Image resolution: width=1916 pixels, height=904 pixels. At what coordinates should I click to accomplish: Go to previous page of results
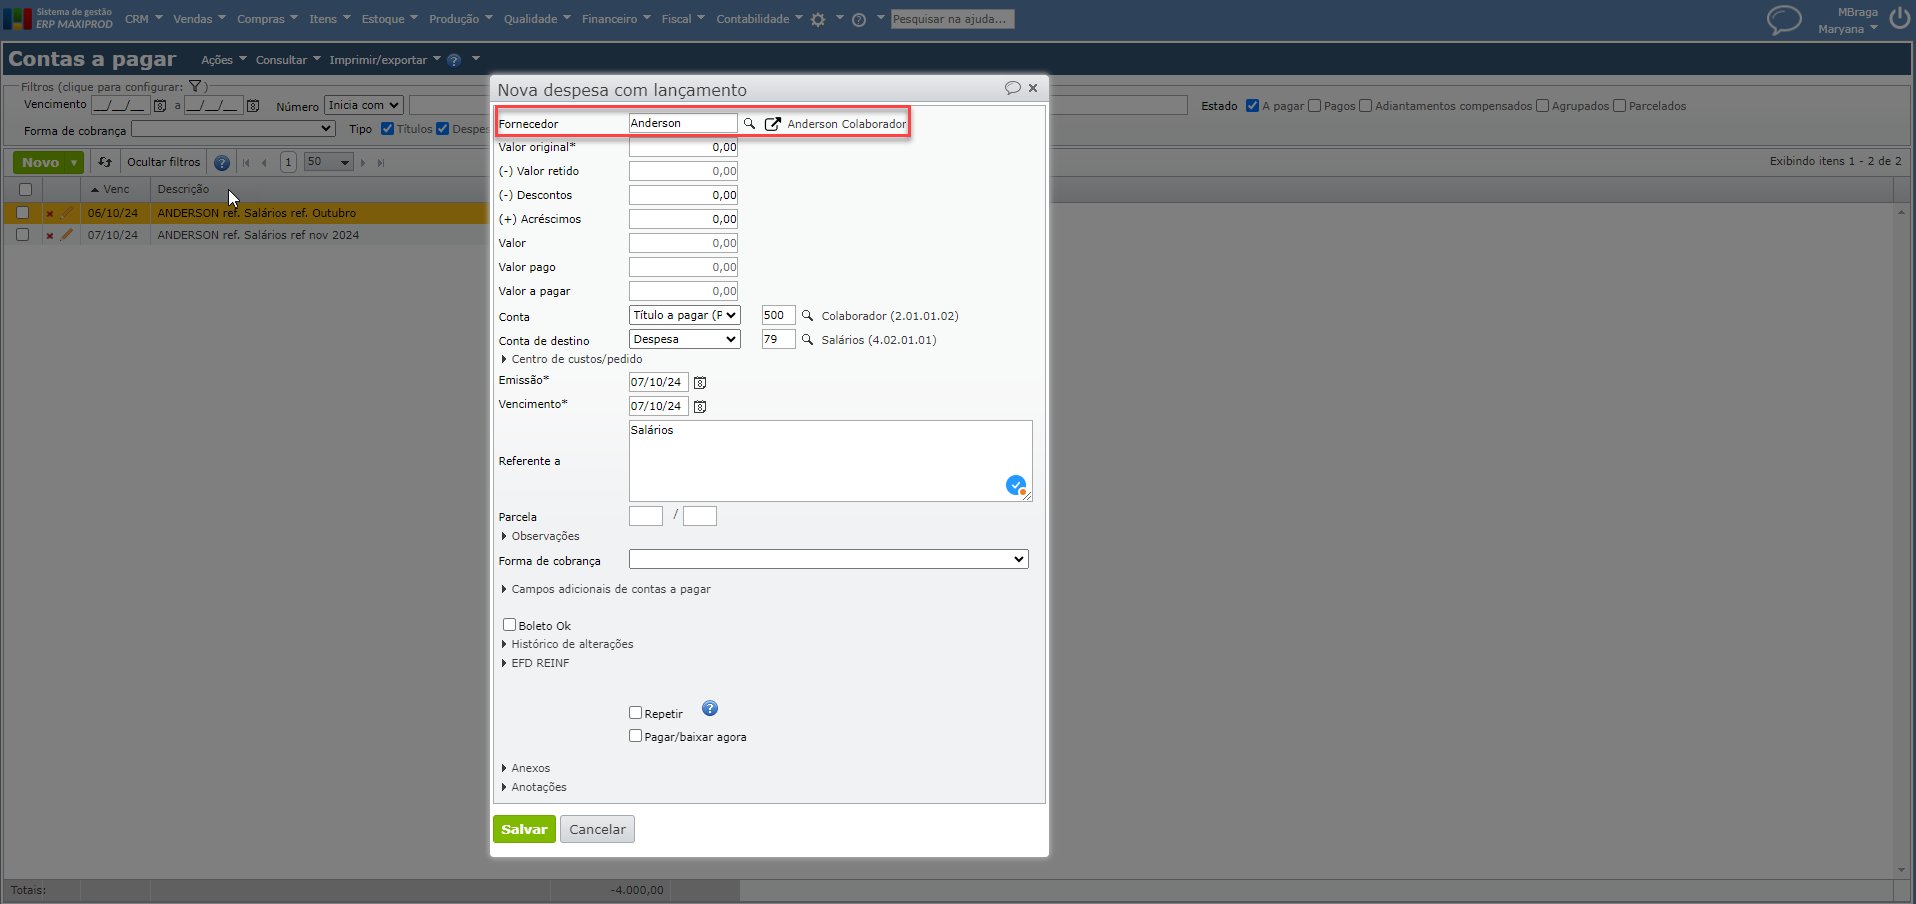264,163
